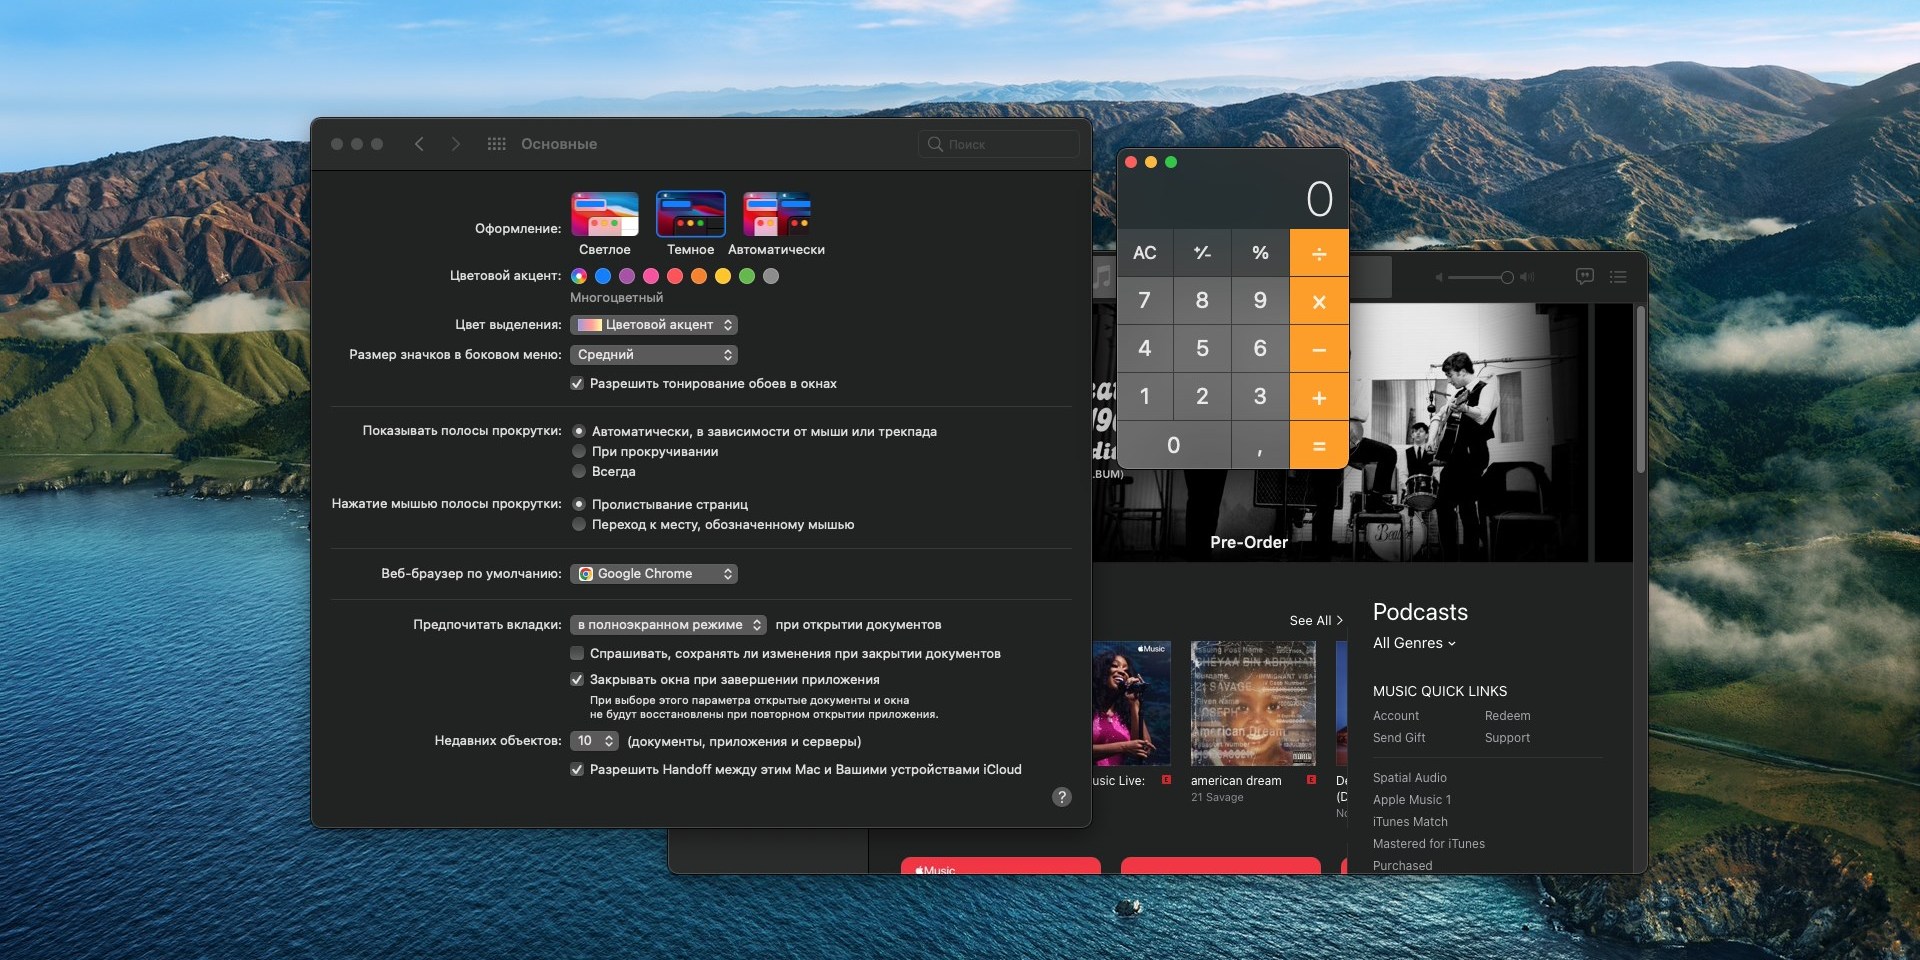The image size is (1920, 960).
Task: Click the minus key on Calculator
Action: (x=1319, y=349)
